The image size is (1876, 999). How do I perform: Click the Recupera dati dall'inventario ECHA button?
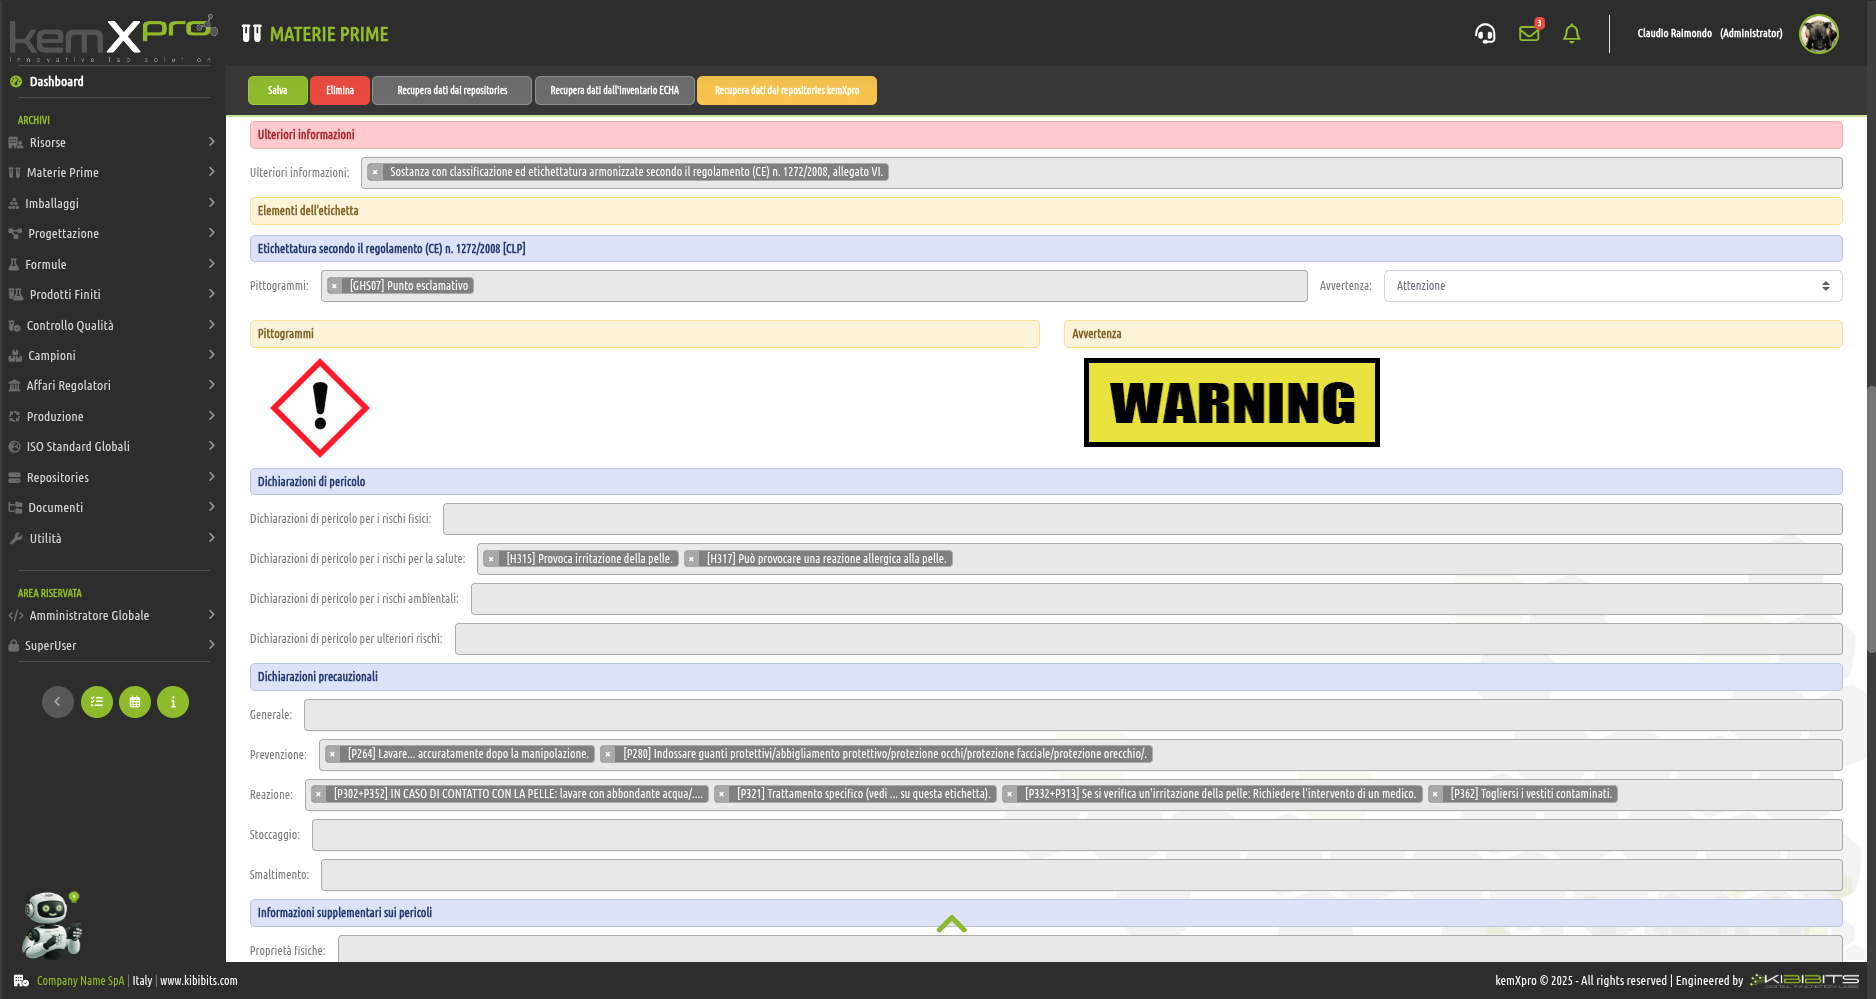(x=614, y=91)
